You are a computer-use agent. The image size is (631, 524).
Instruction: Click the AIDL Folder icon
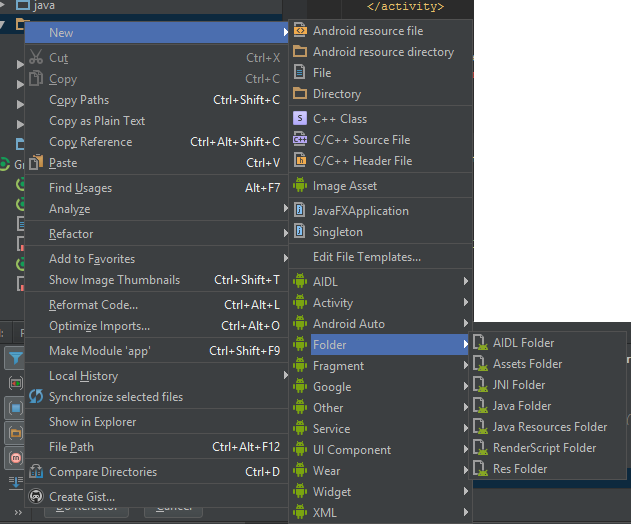point(480,342)
